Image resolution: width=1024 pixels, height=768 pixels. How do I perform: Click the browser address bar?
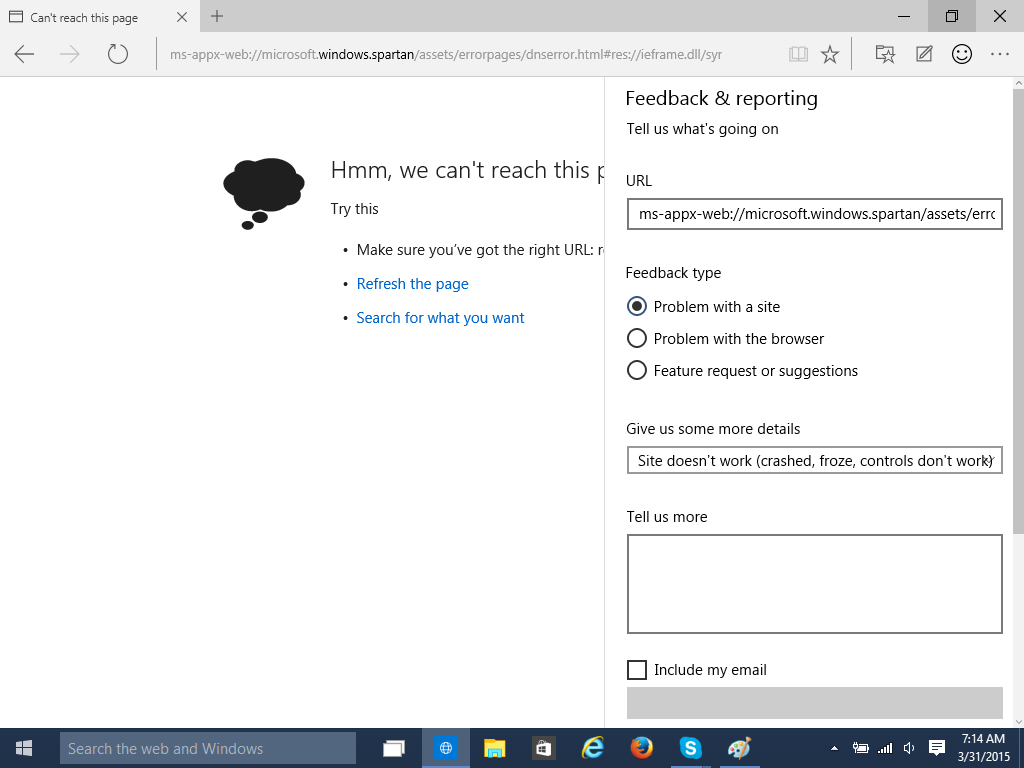click(445, 54)
